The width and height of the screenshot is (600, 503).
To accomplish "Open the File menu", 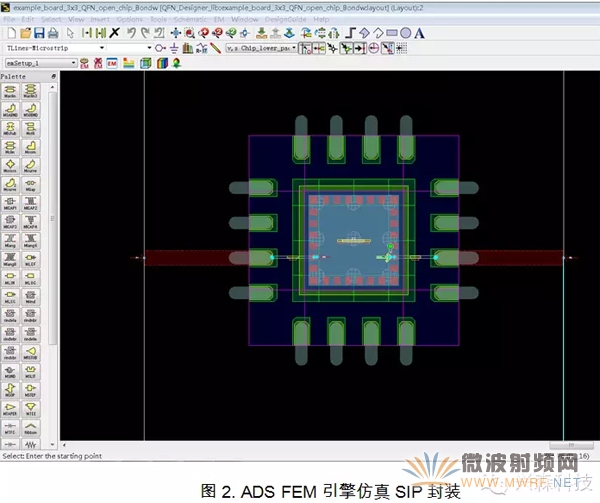I will [9, 19].
